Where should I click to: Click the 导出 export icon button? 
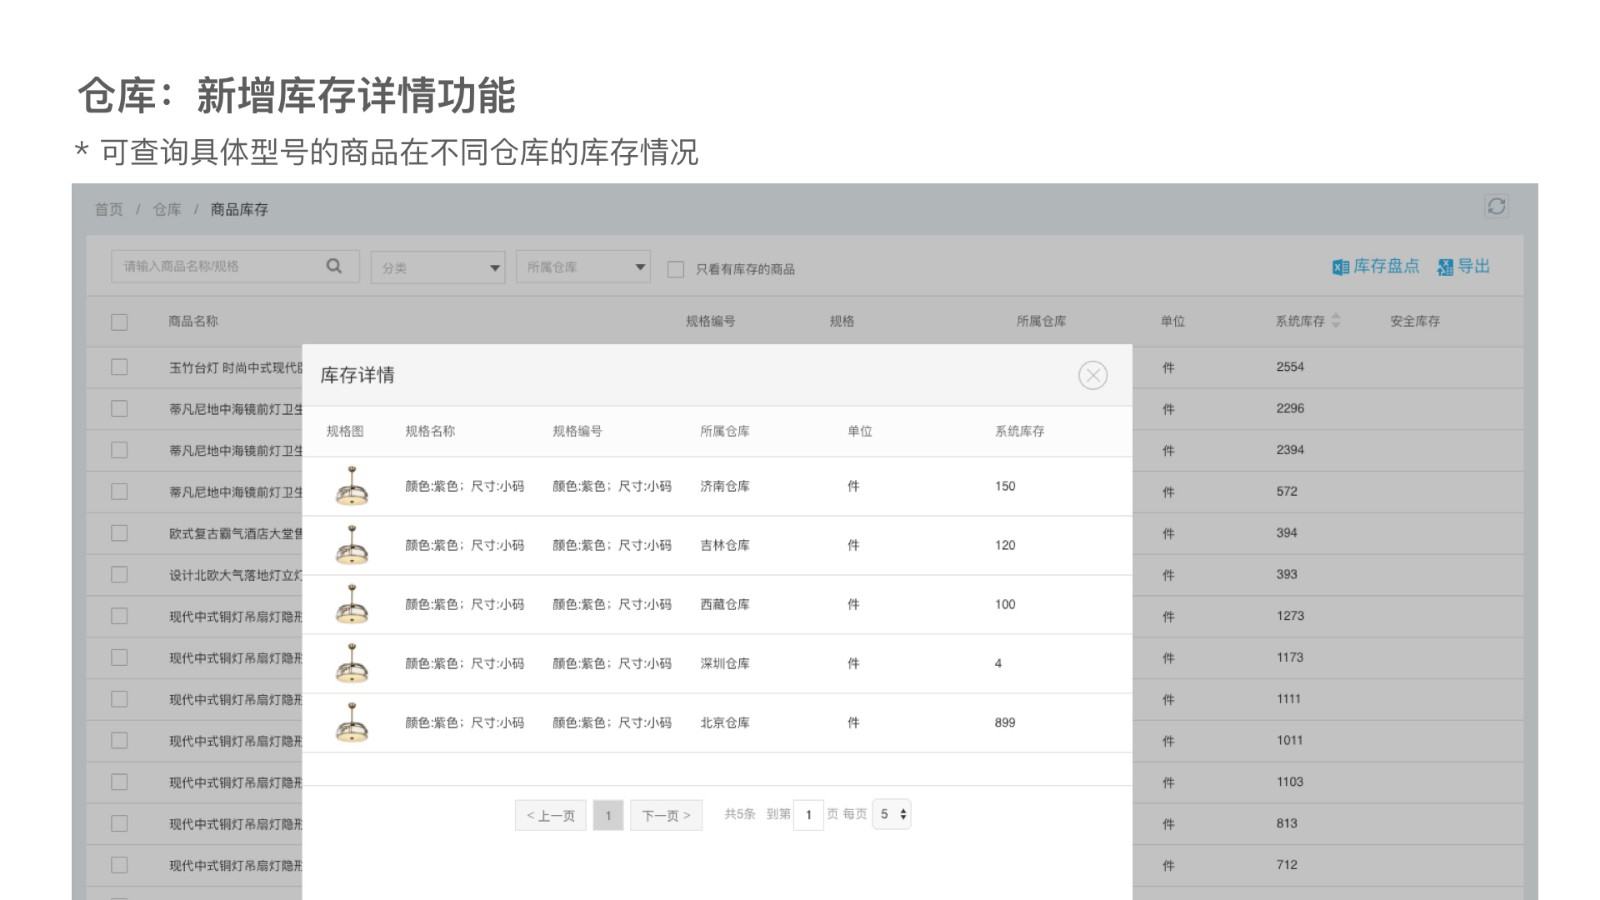pyautogui.click(x=1464, y=266)
